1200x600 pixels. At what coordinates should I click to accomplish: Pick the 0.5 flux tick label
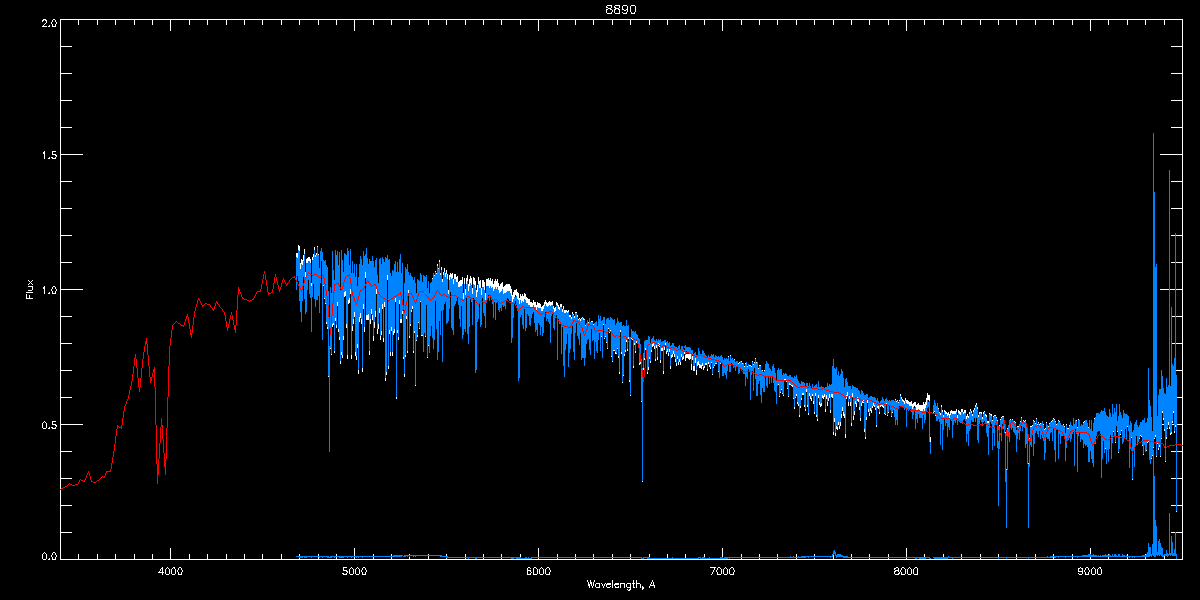click(48, 424)
